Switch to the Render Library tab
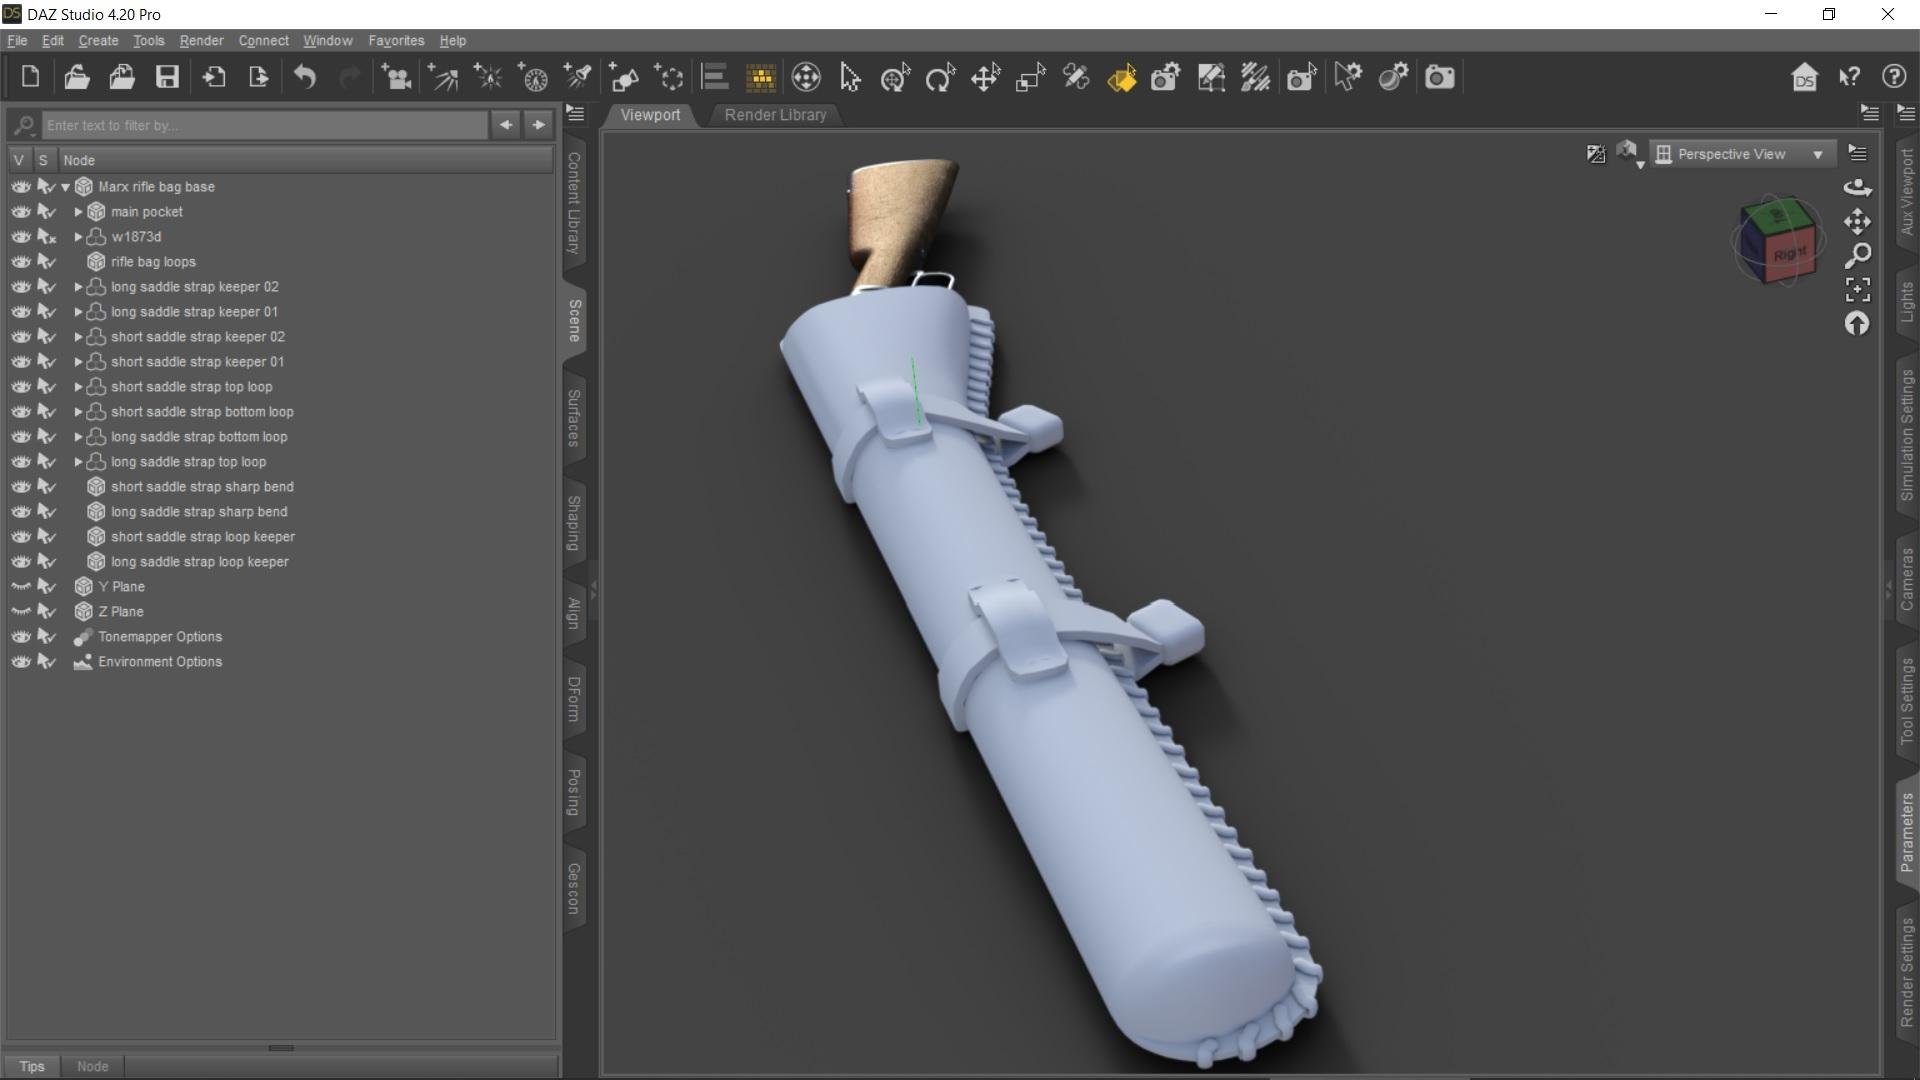Image resolution: width=1920 pixels, height=1080 pixels. point(775,115)
